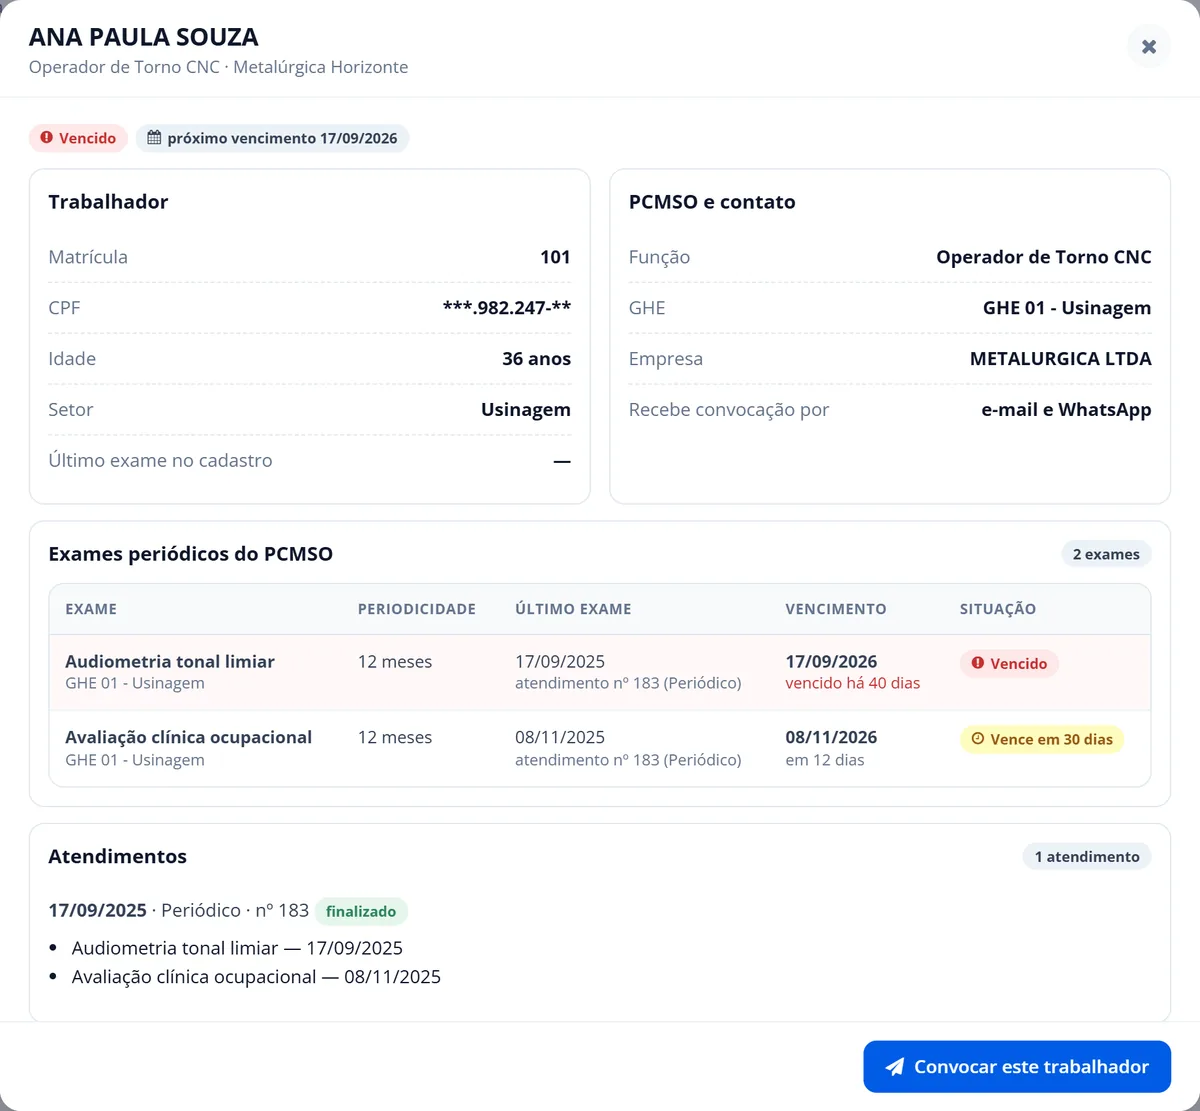The image size is (1200, 1111).
Task: Click the 08/11/2026 due date in table
Action: tap(831, 737)
